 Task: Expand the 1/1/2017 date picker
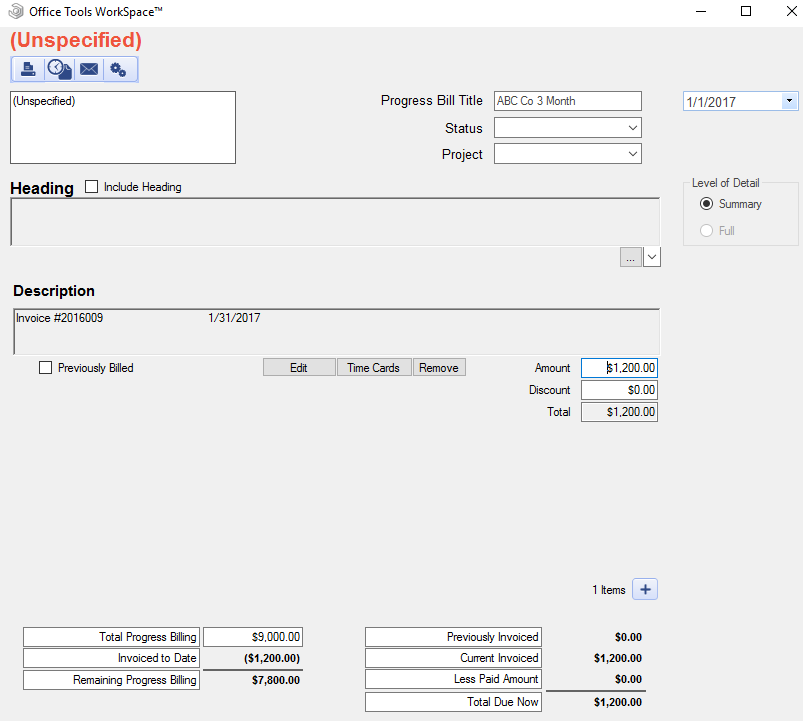789,101
